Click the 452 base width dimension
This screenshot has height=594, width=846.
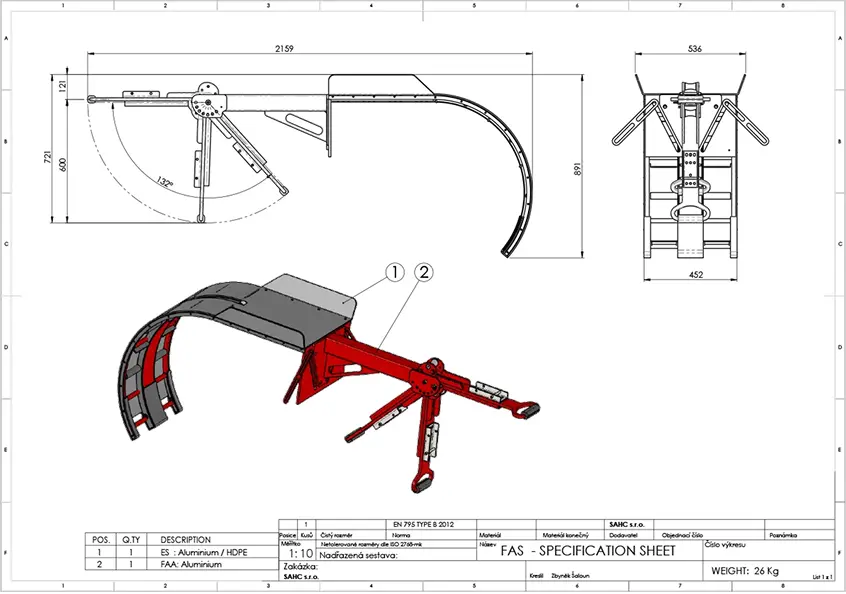696,275
